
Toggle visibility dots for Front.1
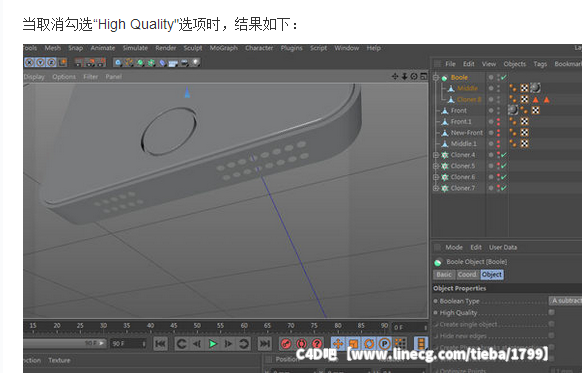(498, 121)
